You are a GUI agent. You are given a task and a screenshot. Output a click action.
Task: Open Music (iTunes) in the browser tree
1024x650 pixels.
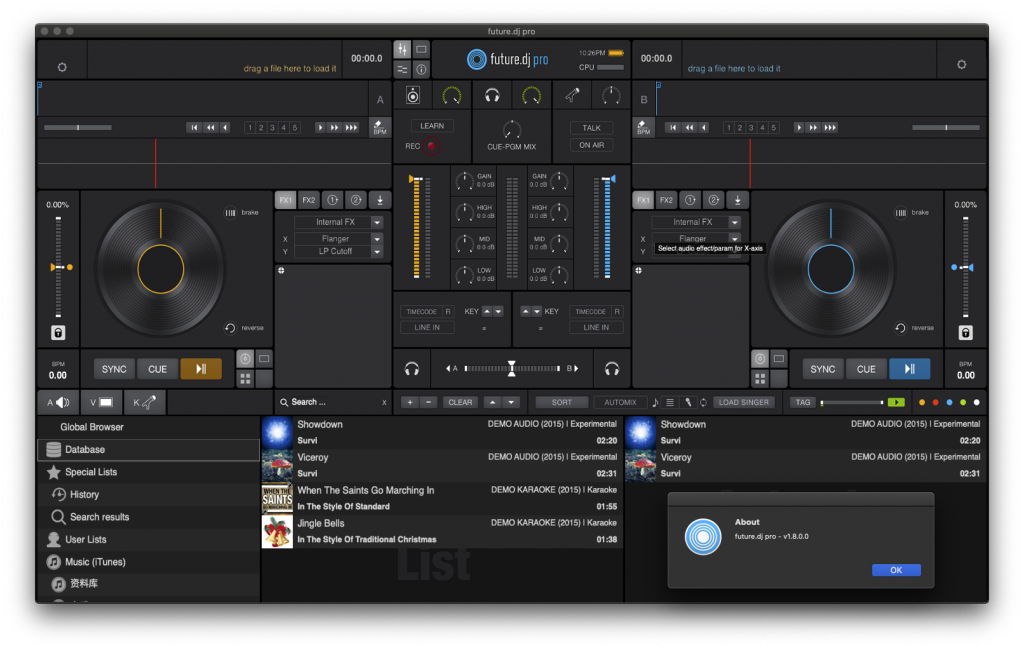pyautogui.click(x=149, y=562)
